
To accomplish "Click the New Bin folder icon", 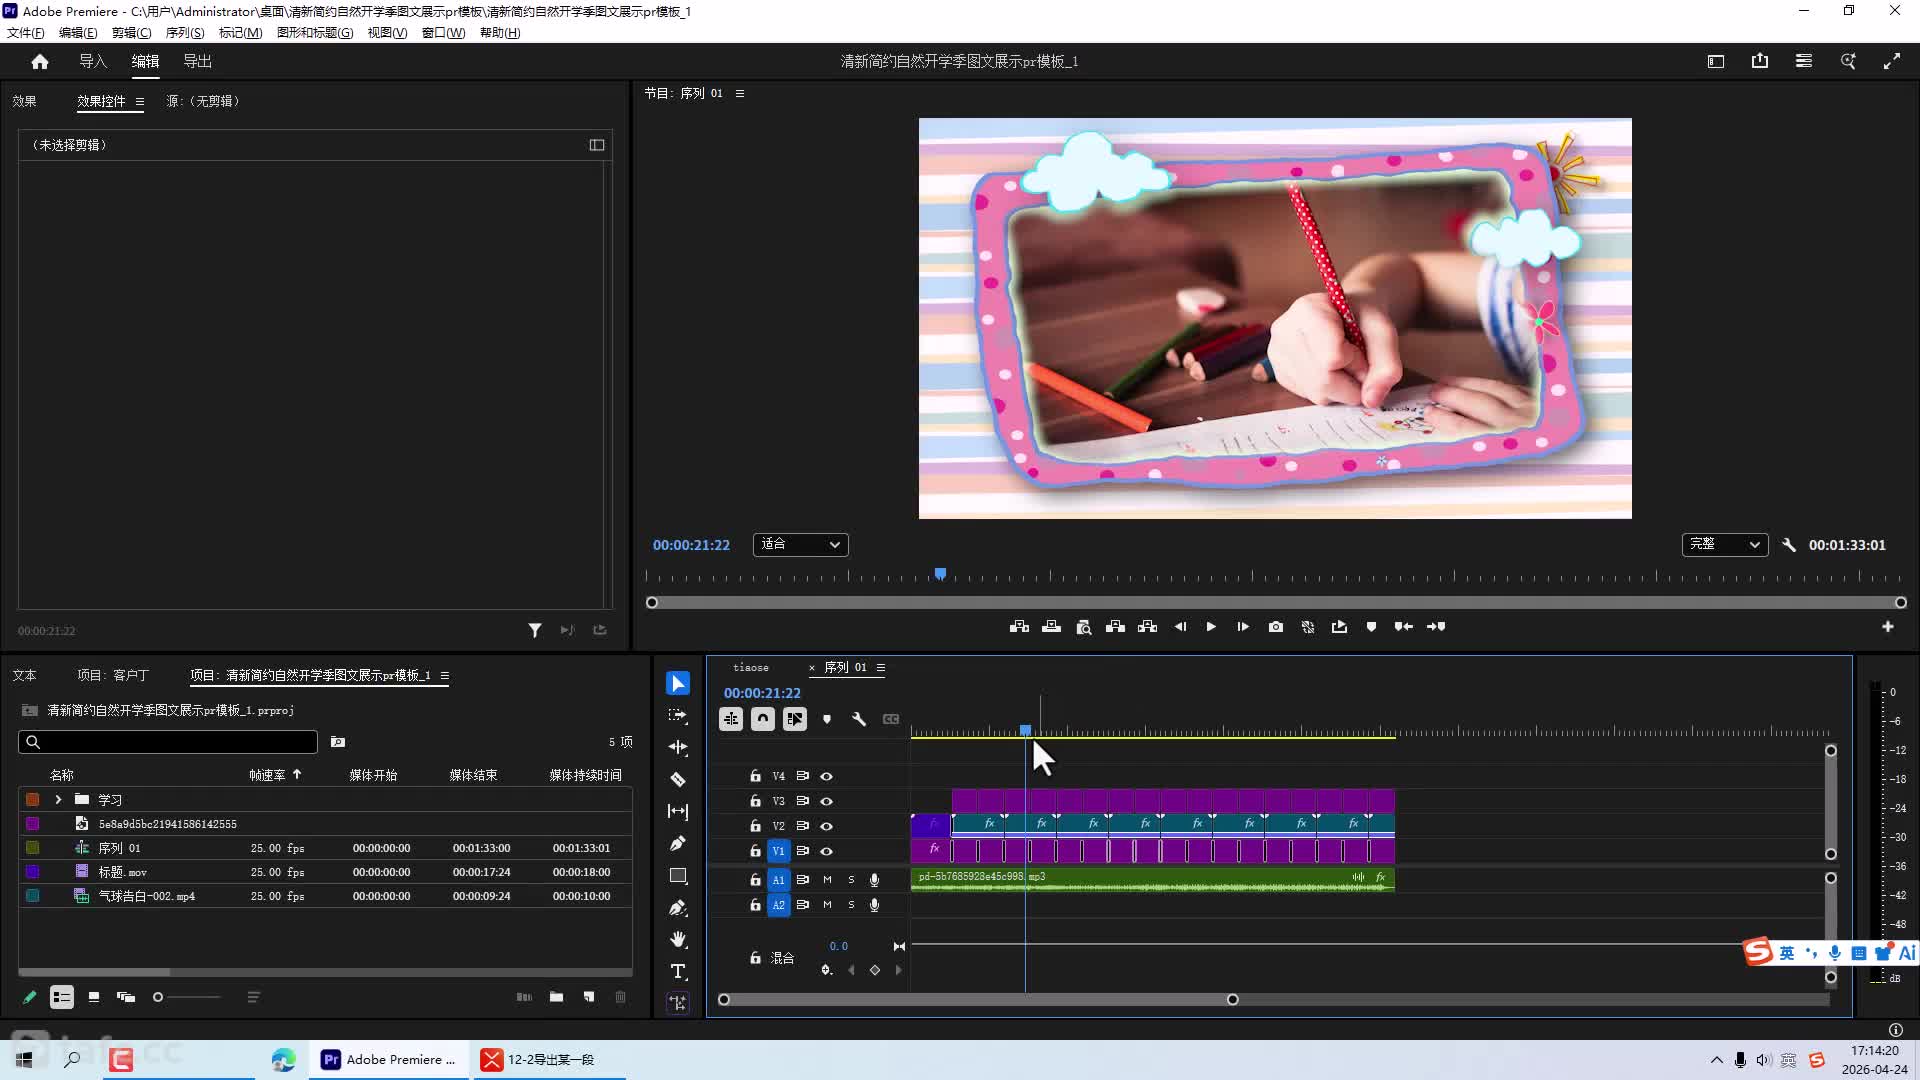I will (556, 997).
